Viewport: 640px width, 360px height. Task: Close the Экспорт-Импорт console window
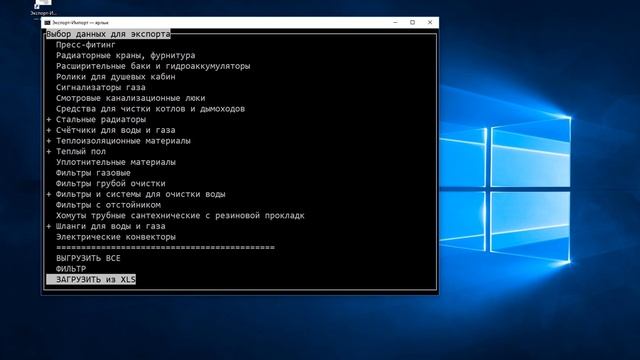tap(430, 22)
